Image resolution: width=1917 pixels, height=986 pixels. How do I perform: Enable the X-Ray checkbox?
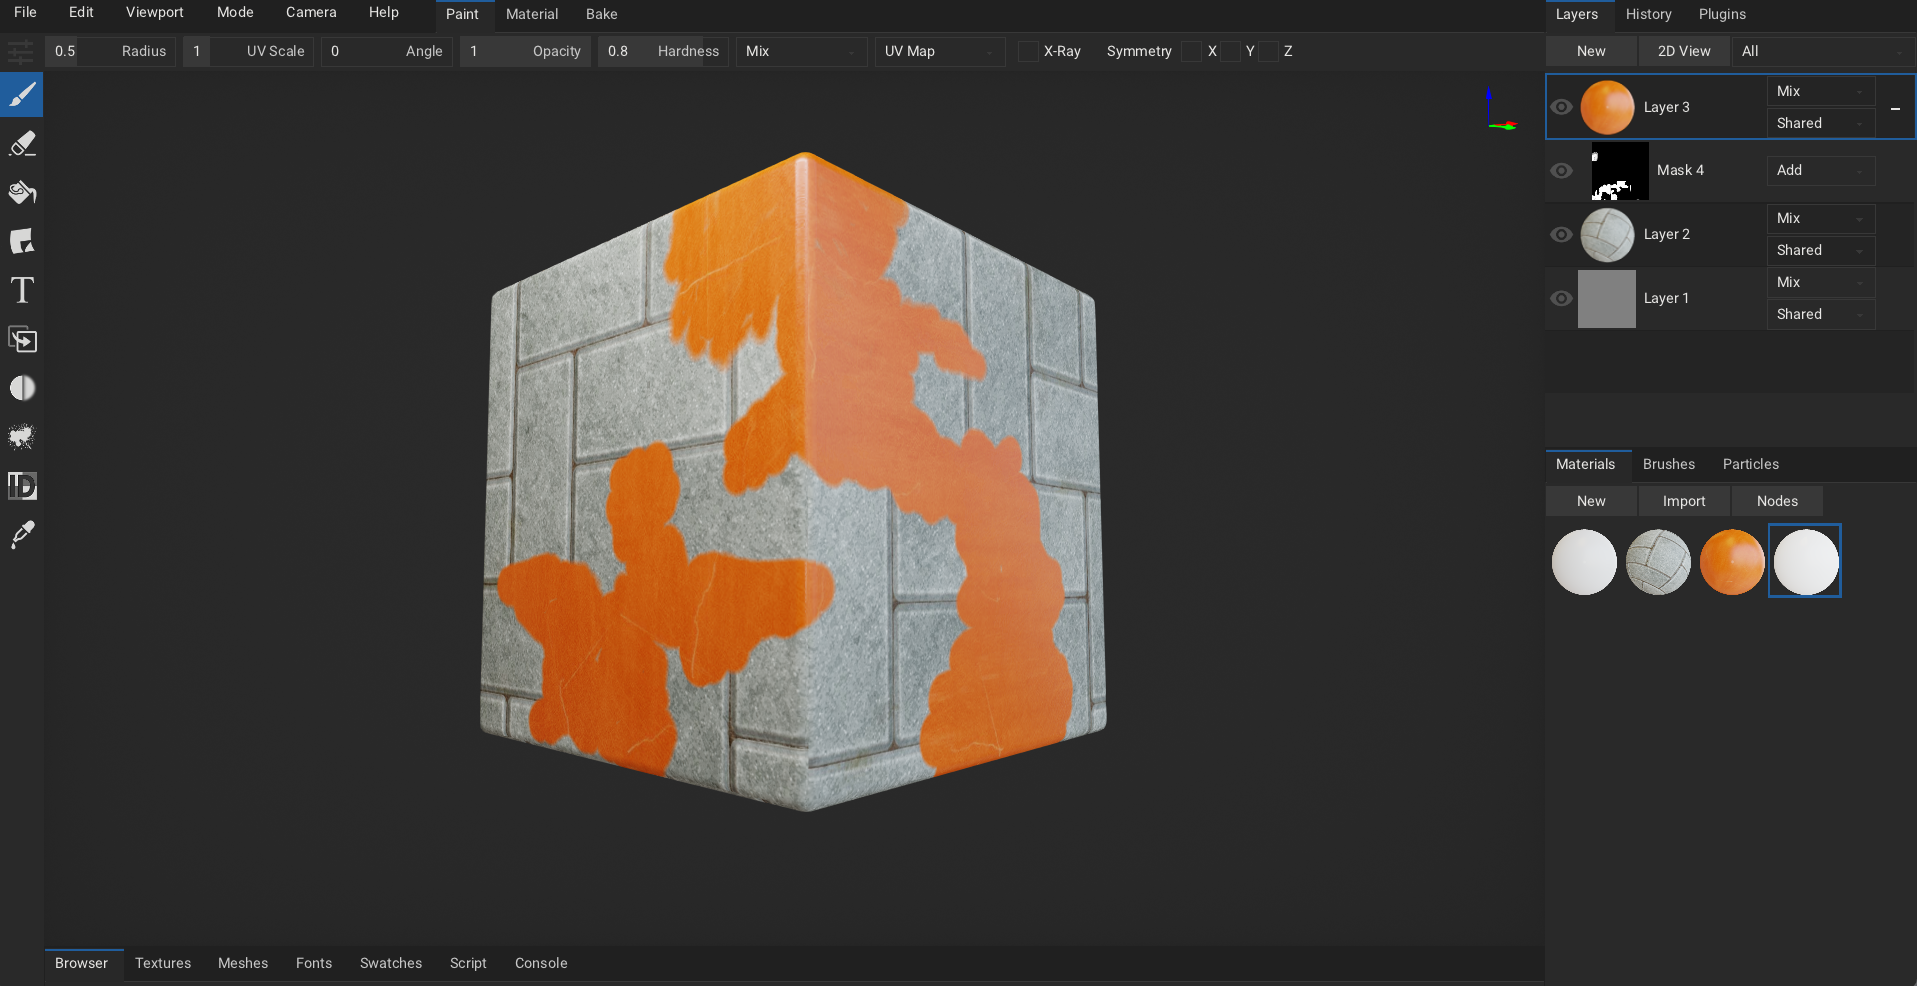1028,51
